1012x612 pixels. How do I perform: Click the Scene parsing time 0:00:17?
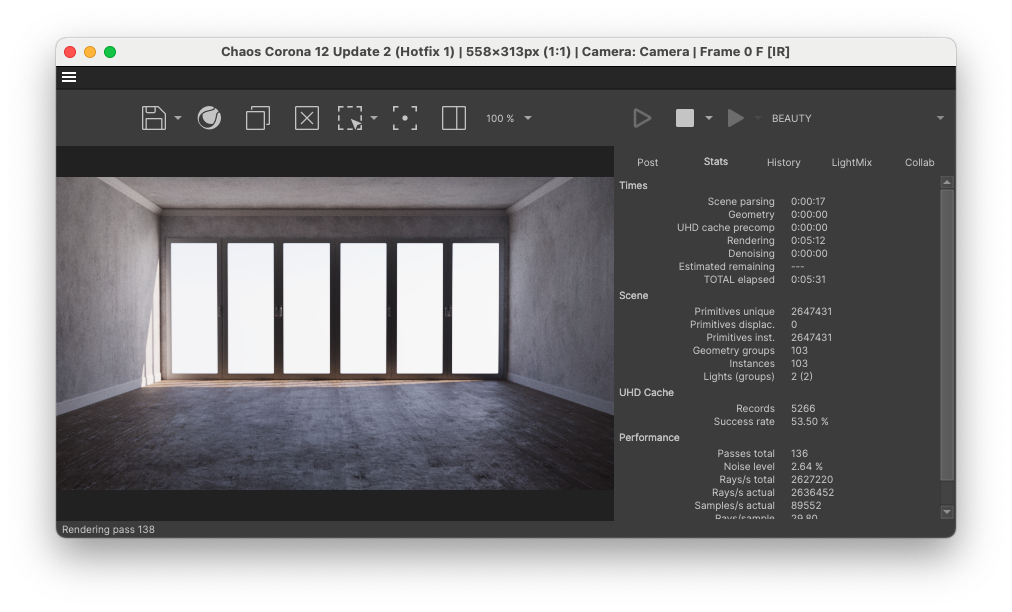click(x=808, y=201)
